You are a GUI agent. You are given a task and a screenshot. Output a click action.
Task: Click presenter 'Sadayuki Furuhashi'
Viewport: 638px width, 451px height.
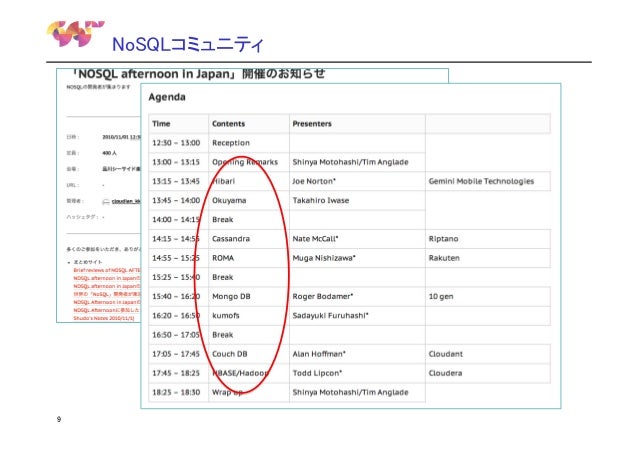click(330, 315)
